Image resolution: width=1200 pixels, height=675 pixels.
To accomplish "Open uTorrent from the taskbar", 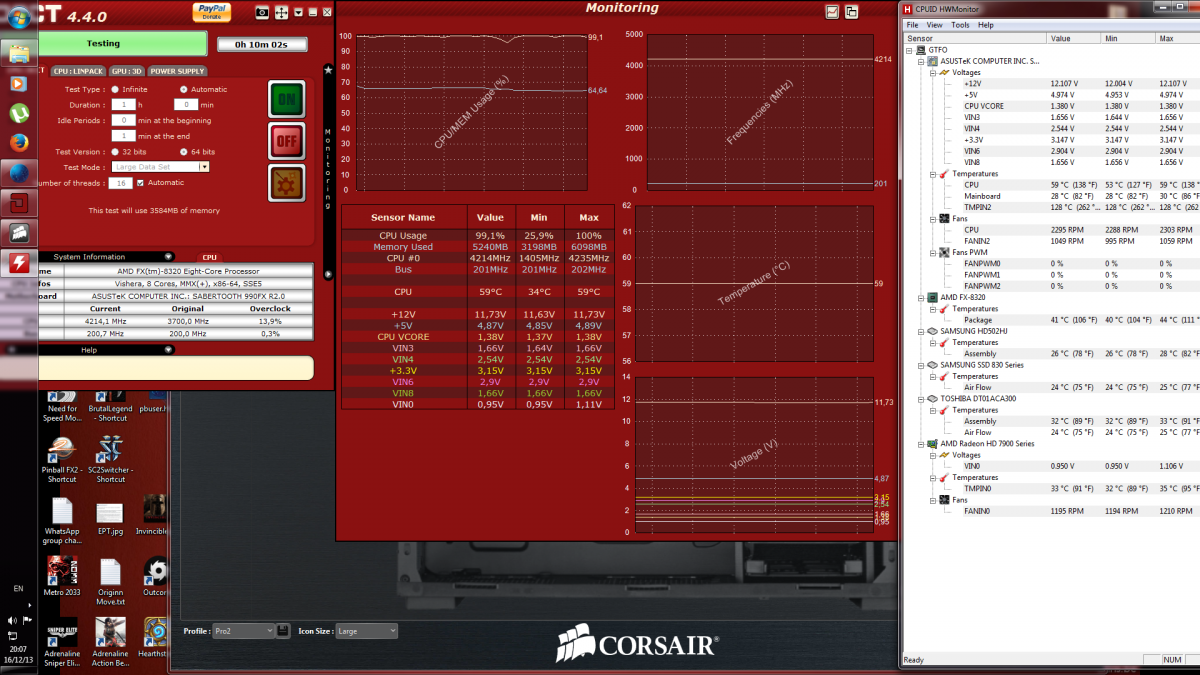I will pyautogui.click(x=18, y=113).
